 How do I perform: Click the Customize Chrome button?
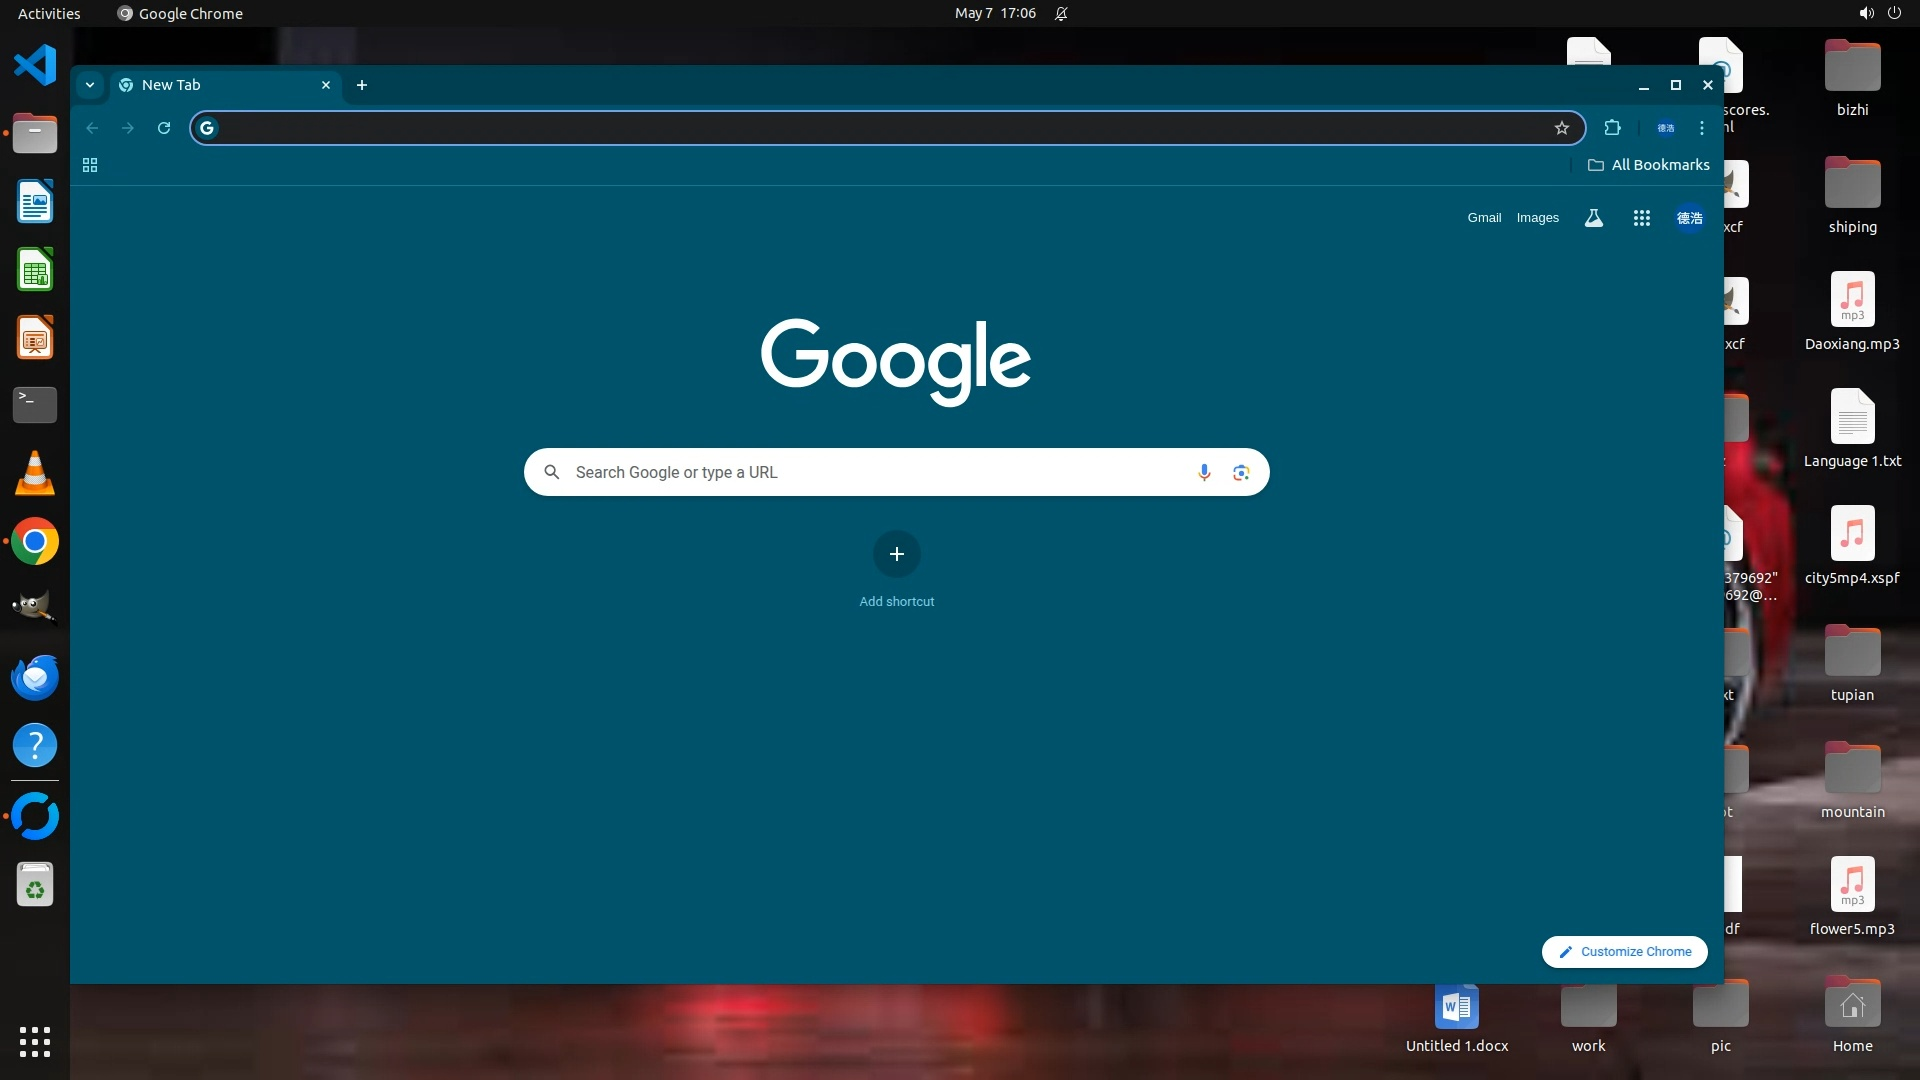coord(1624,952)
